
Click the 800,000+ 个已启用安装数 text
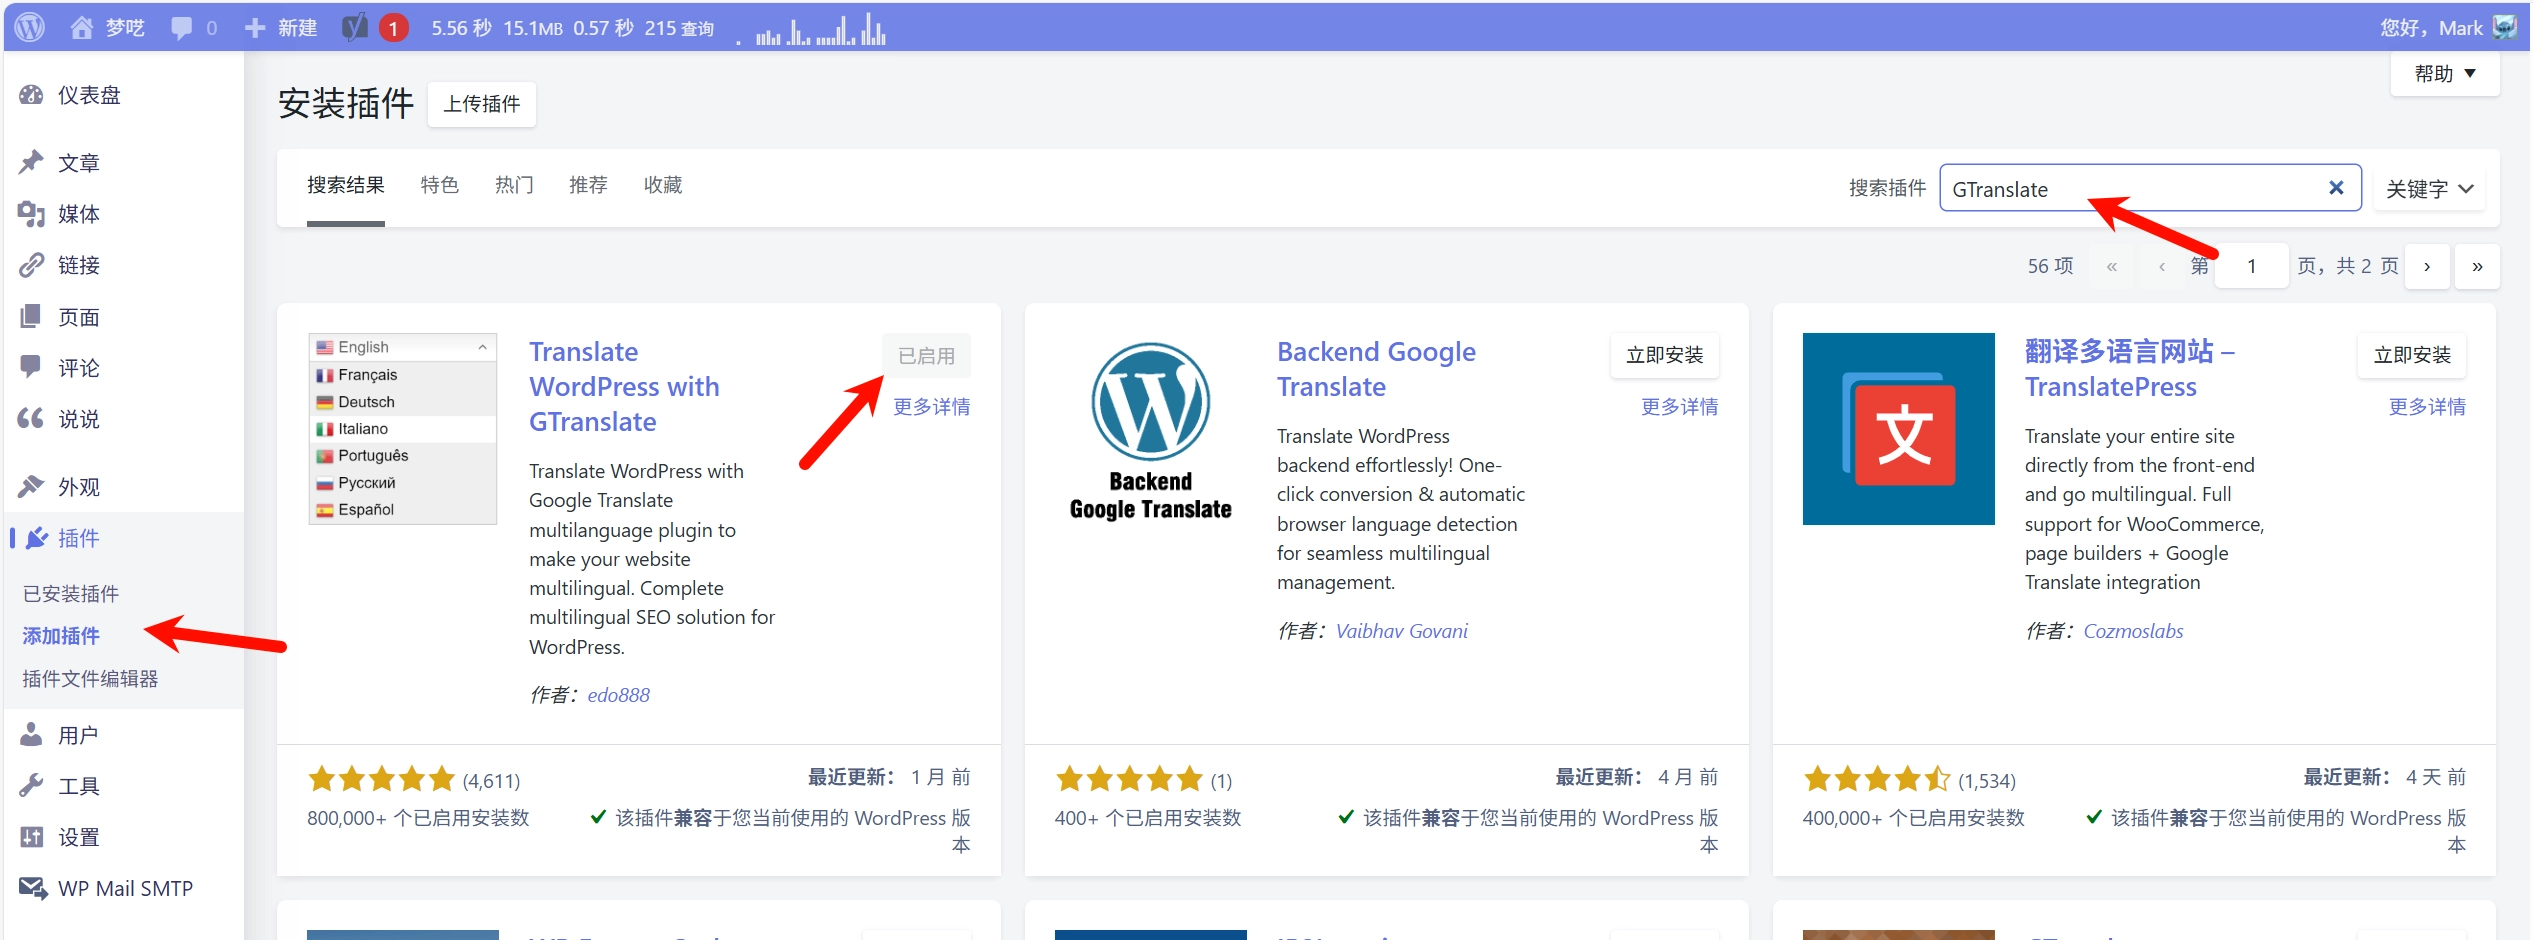pos(418,818)
